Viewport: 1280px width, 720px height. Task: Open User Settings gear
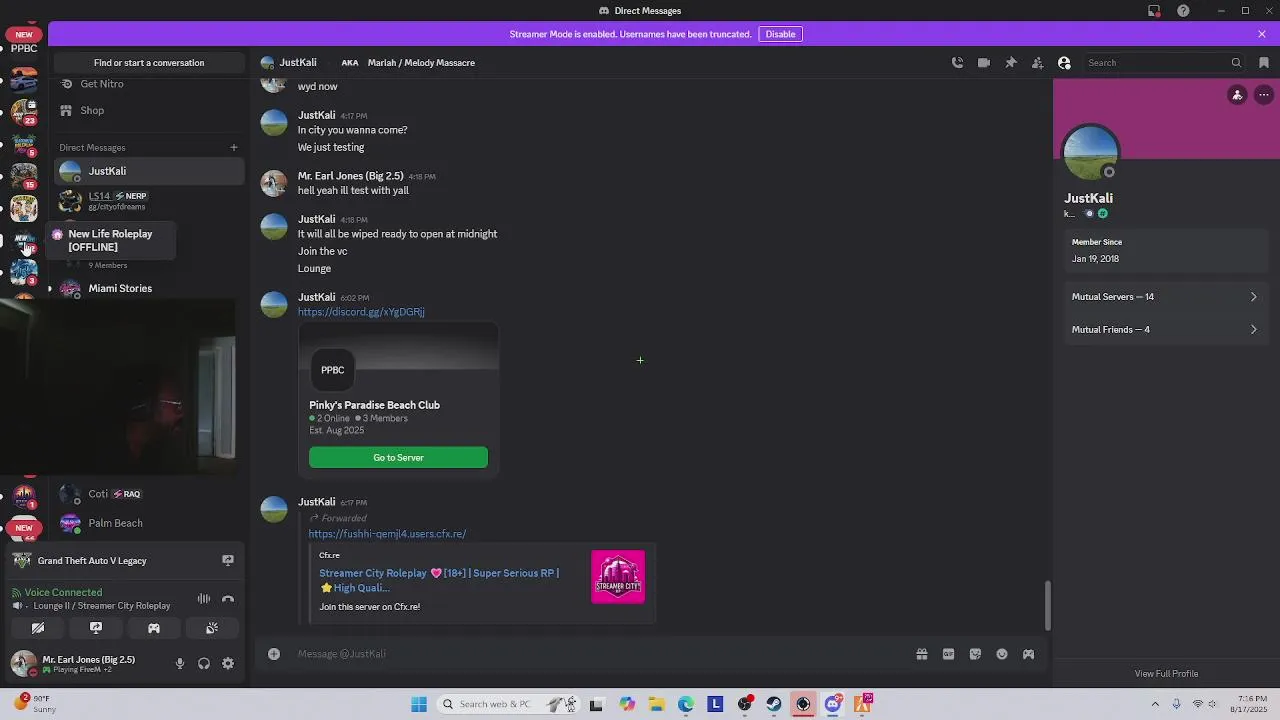point(228,664)
